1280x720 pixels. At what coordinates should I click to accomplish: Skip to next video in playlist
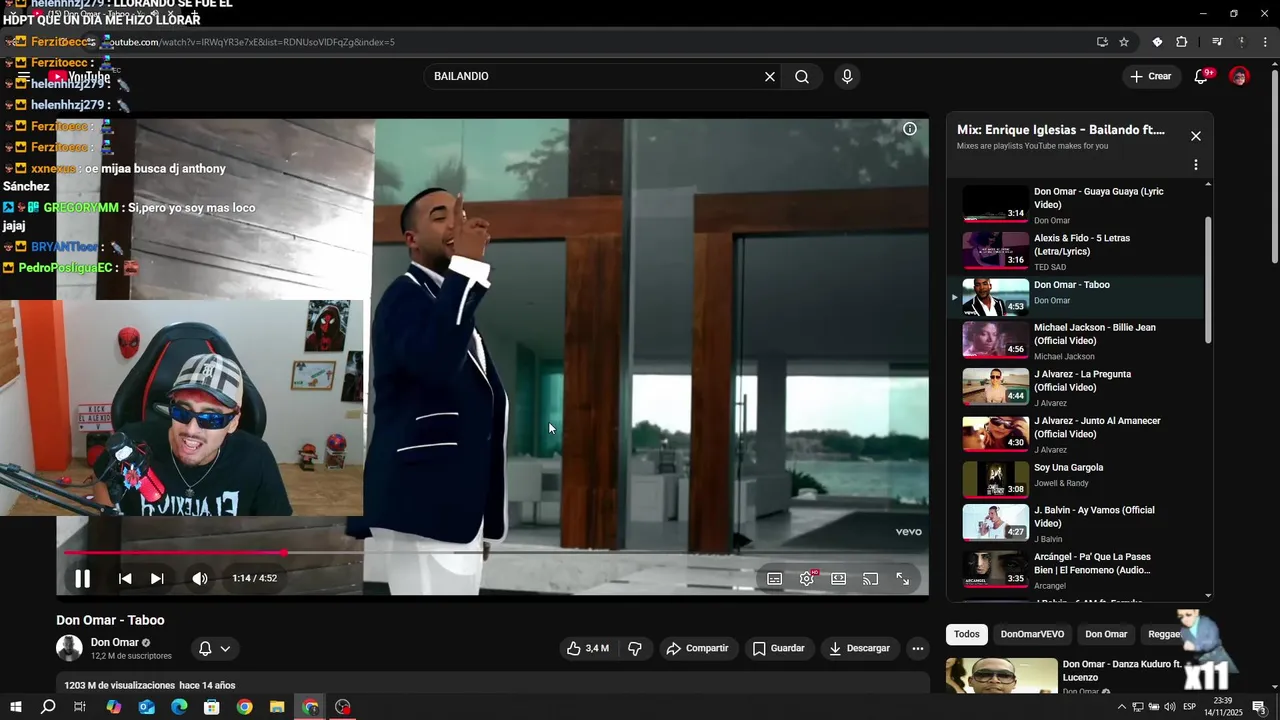tap(157, 578)
